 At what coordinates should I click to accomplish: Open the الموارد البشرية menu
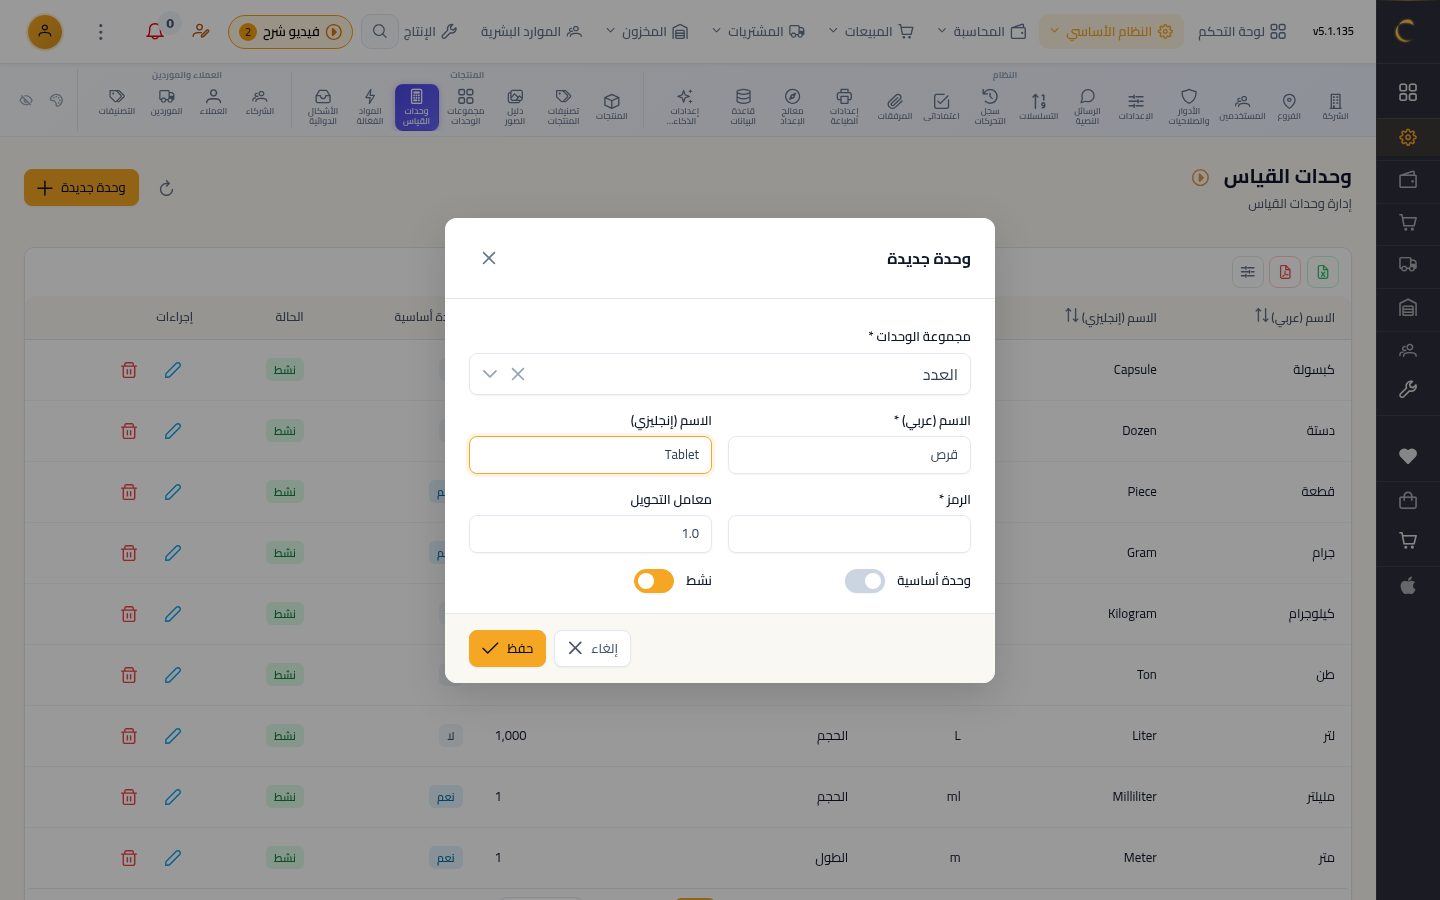(531, 32)
